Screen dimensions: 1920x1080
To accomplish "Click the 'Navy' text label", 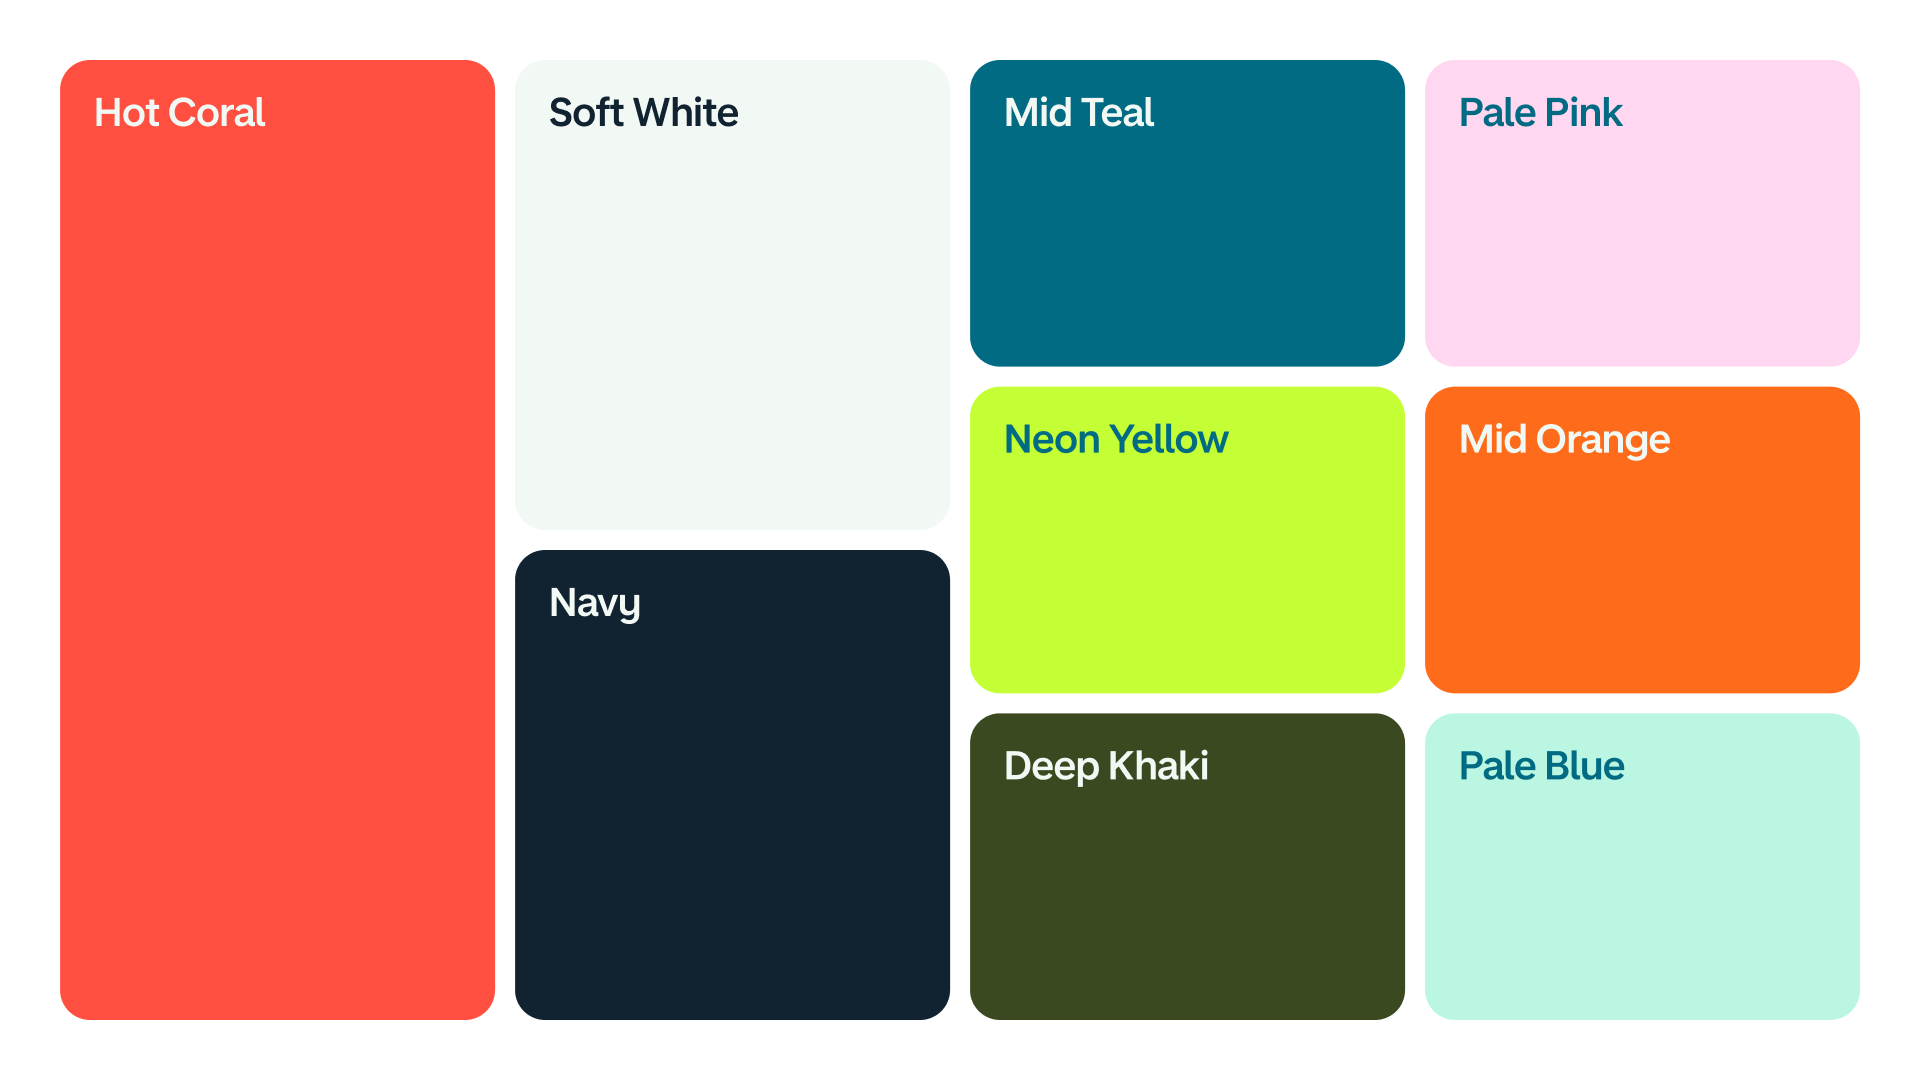I will point(595,605).
